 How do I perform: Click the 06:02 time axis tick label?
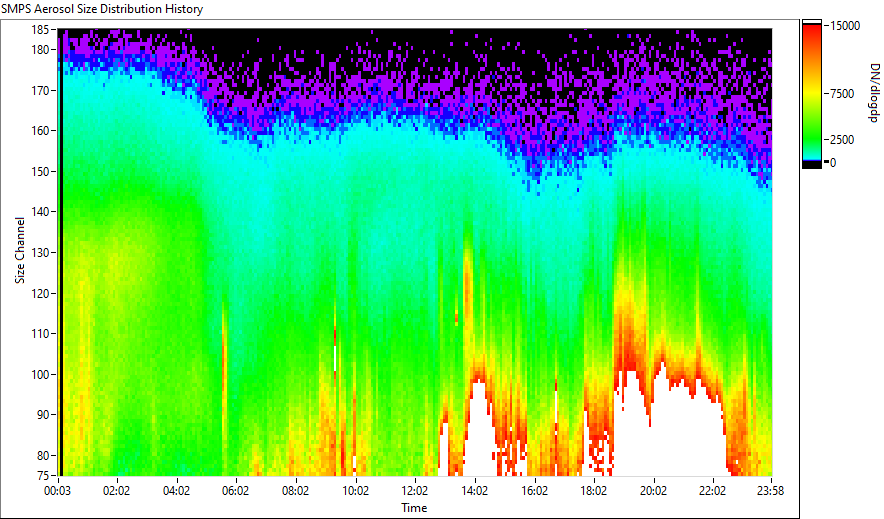(x=235, y=491)
